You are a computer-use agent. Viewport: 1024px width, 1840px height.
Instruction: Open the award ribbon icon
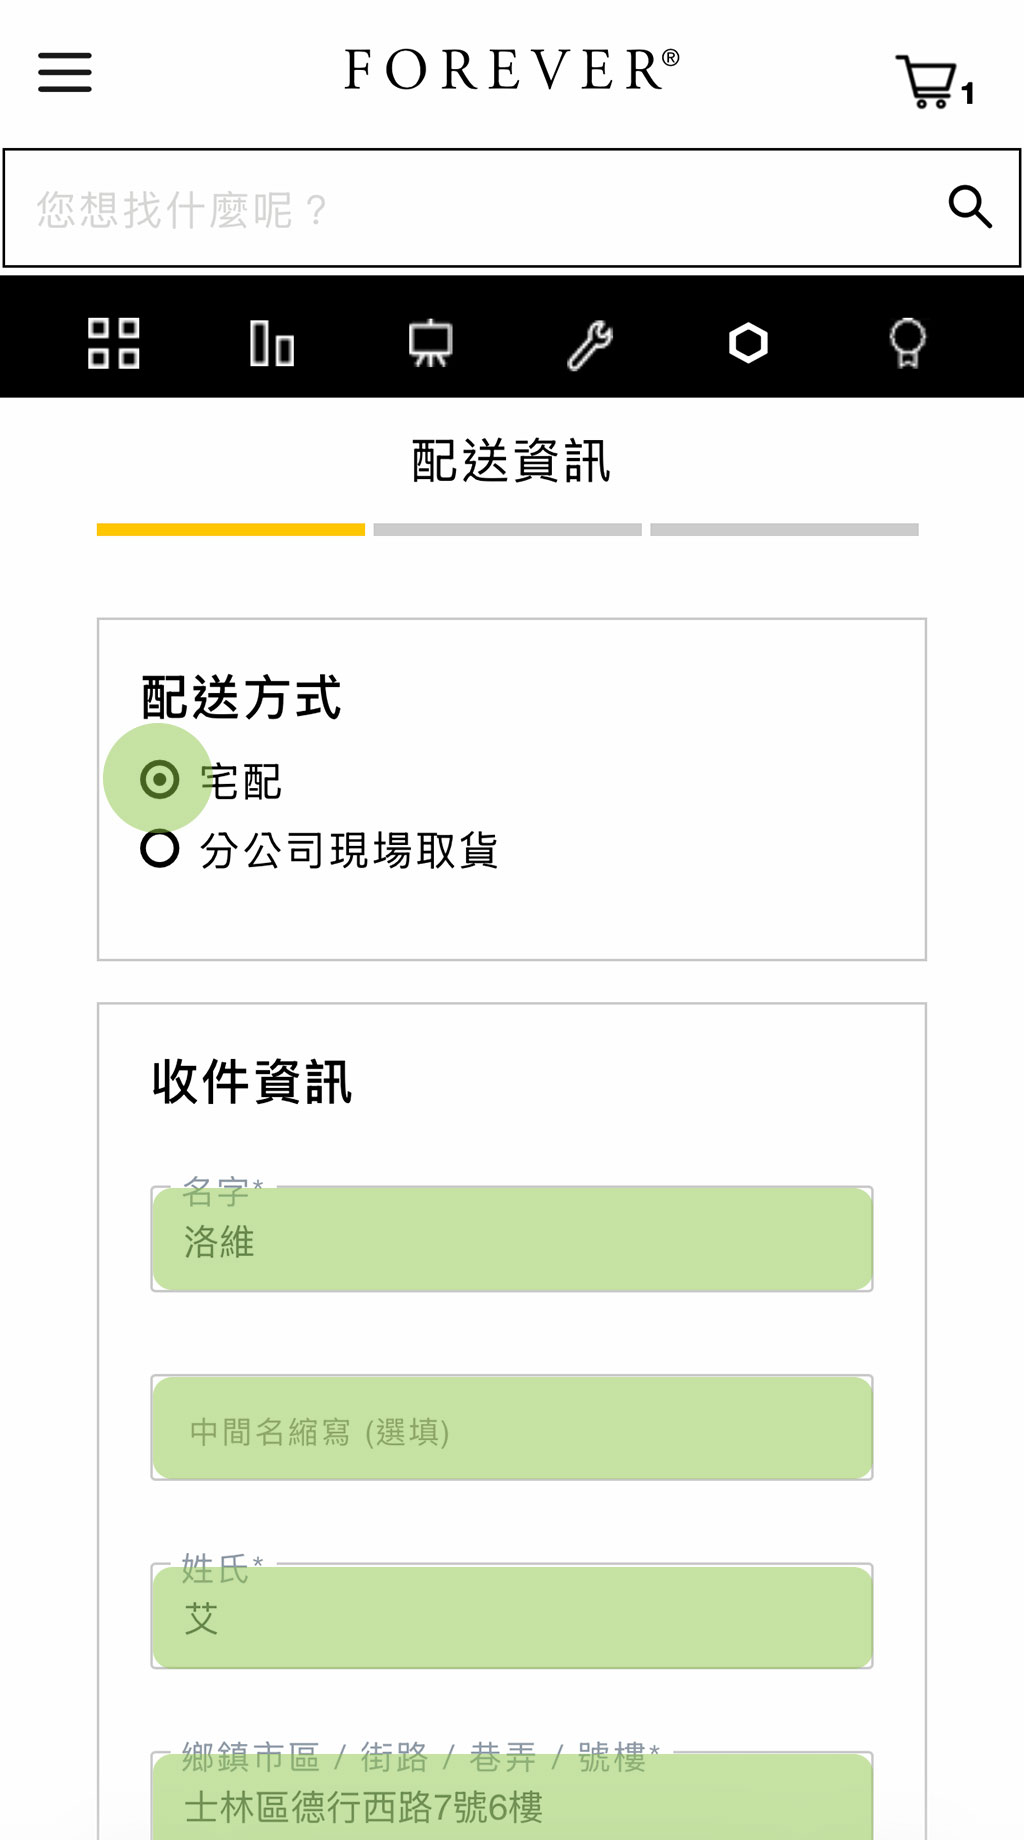(x=907, y=343)
